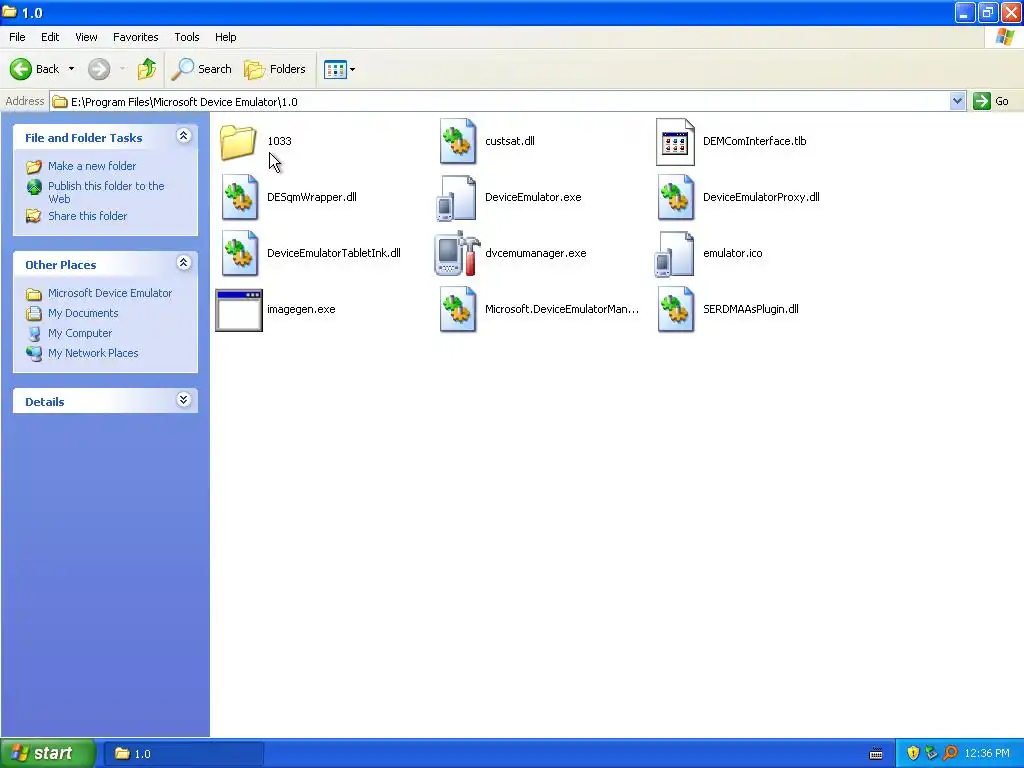Image resolution: width=1024 pixels, height=768 pixels.
Task: Click Share this folder
Action: coord(88,216)
